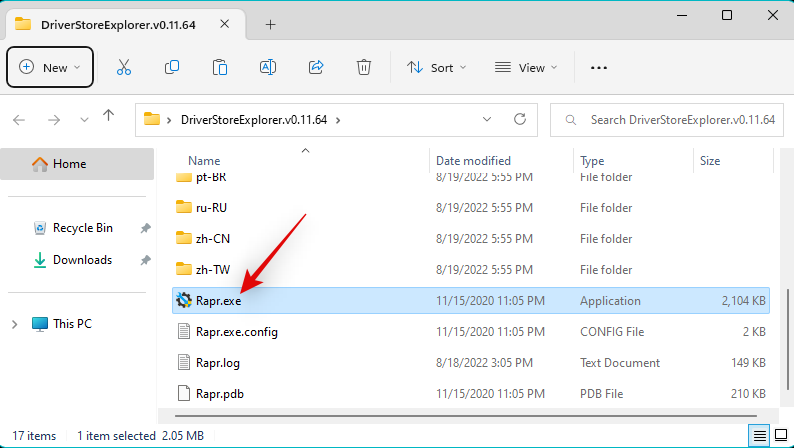
Task: Select the Rapr.pdb file name
Action: point(220,394)
